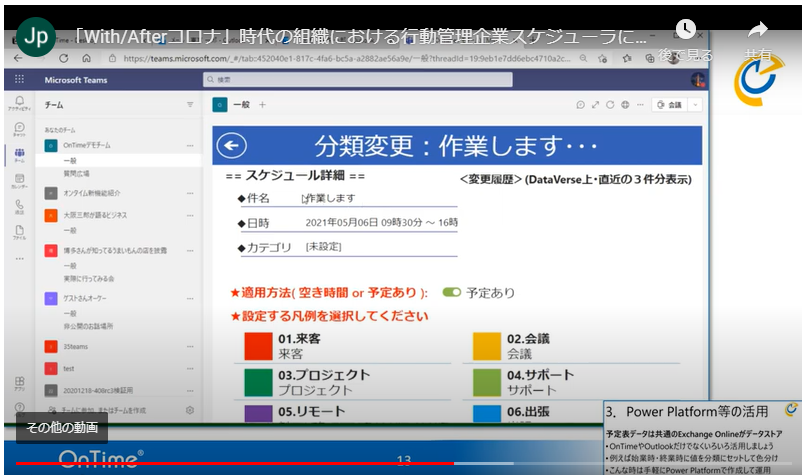Click the globe go-to-website icon
Image resolution: width=802 pixels, height=475 pixels.
click(x=625, y=105)
